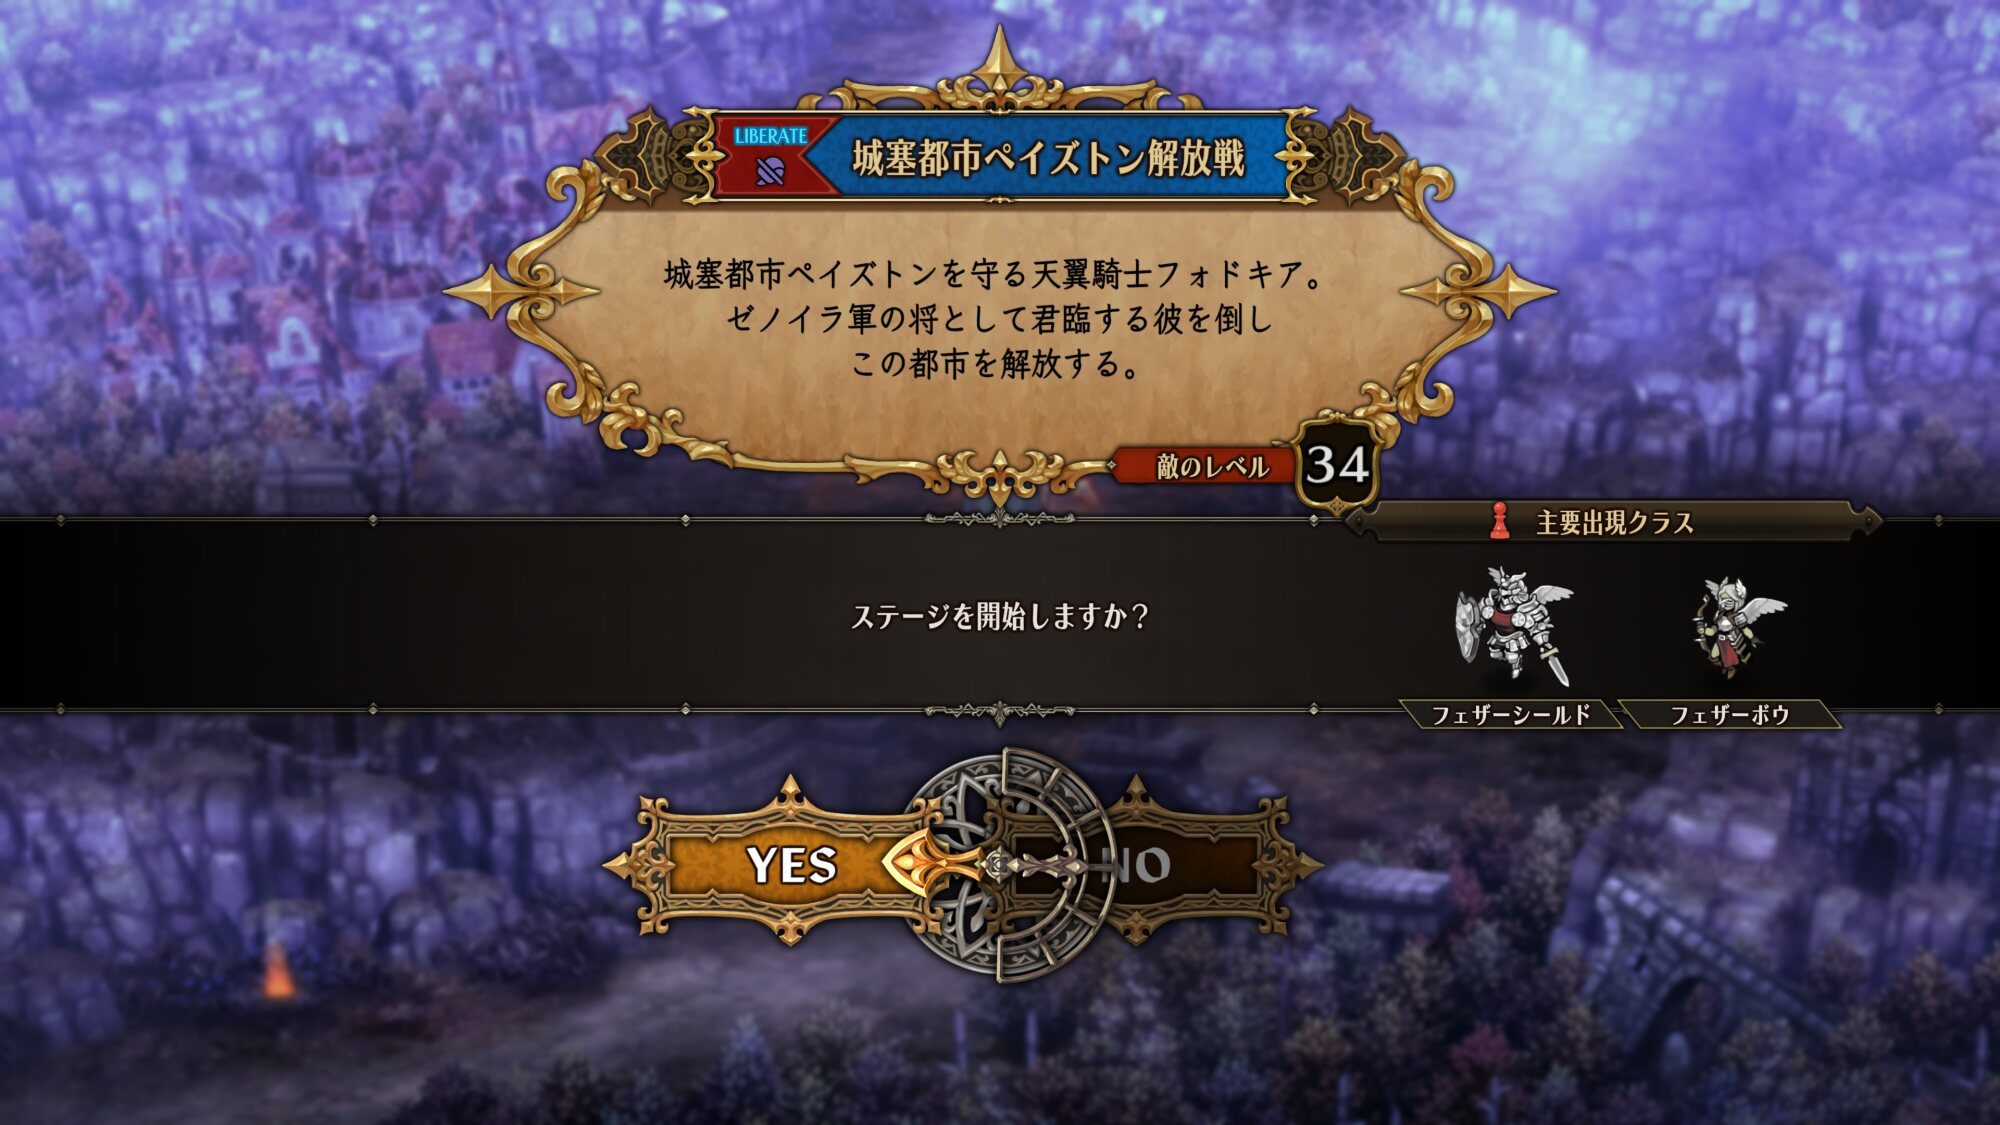Select the Feather Shield knight sprite
2000x1125 pixels.
1513,627
